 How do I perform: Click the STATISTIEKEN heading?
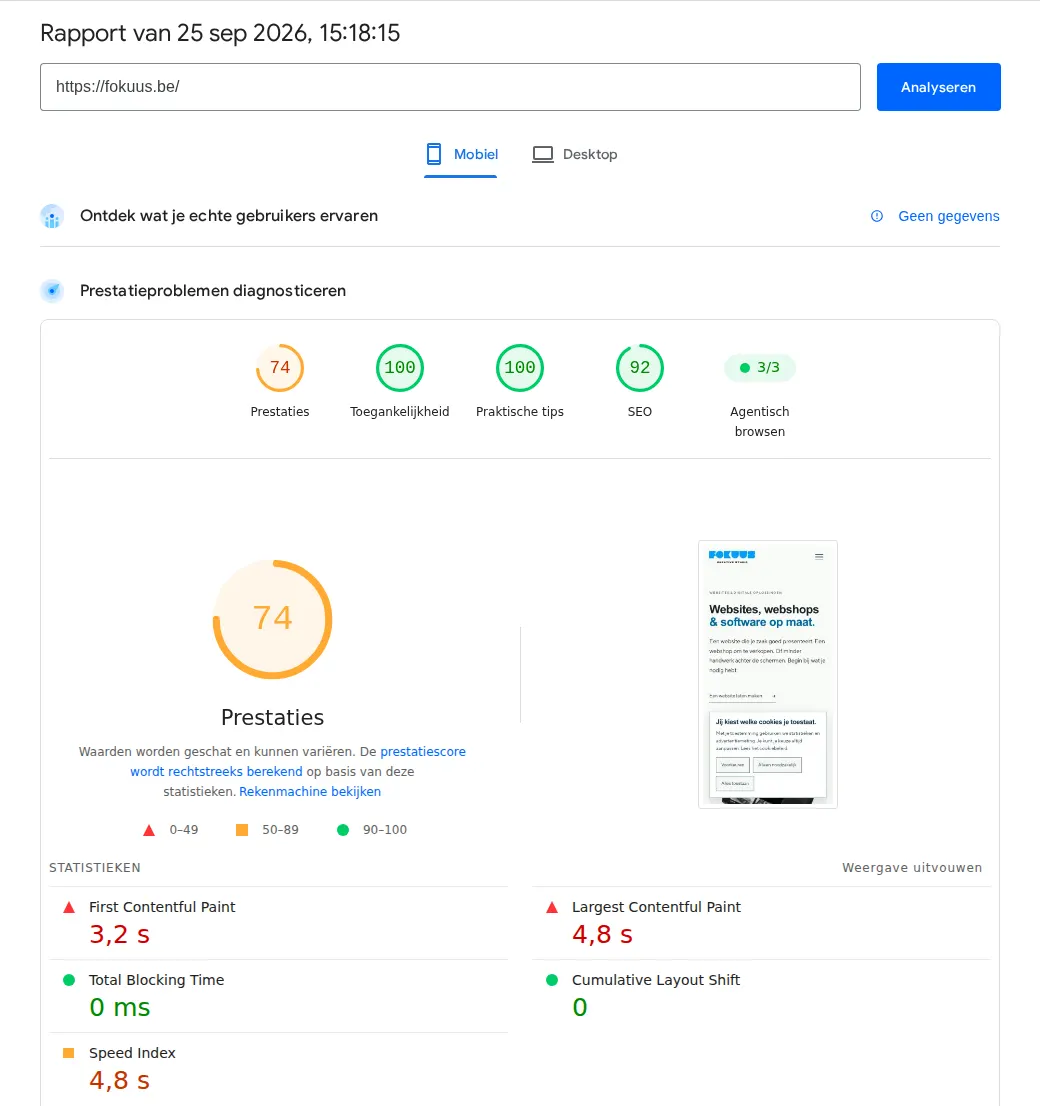95,868
